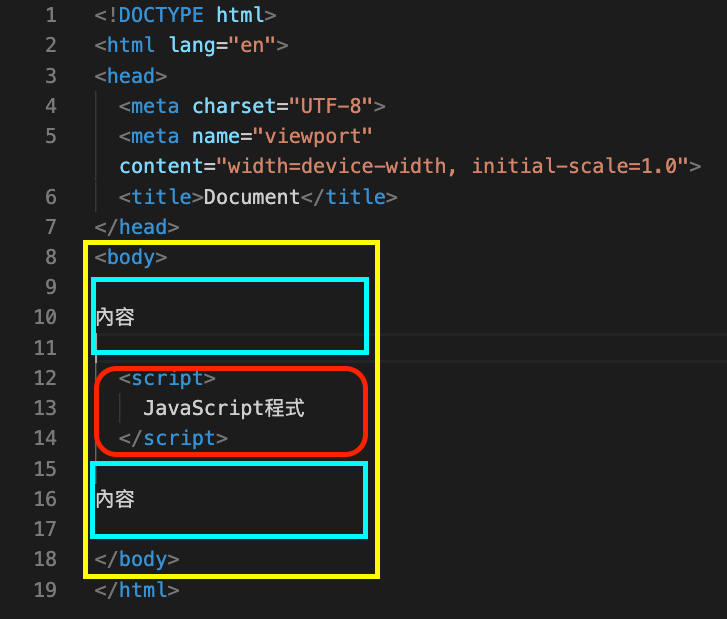727x619 pixels.
Task: Click line number 11 in the gutter
Action: coord(45,348)
